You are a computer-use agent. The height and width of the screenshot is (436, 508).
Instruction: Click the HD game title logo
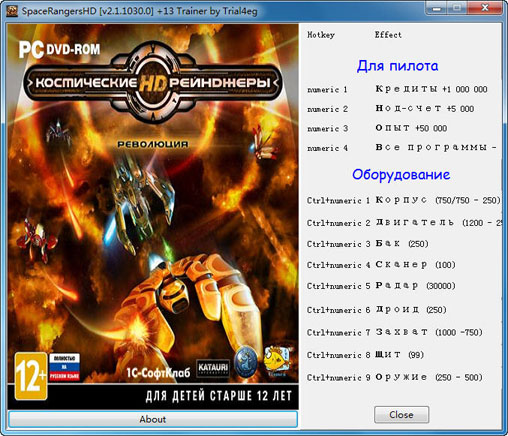(x=153, y=83)
